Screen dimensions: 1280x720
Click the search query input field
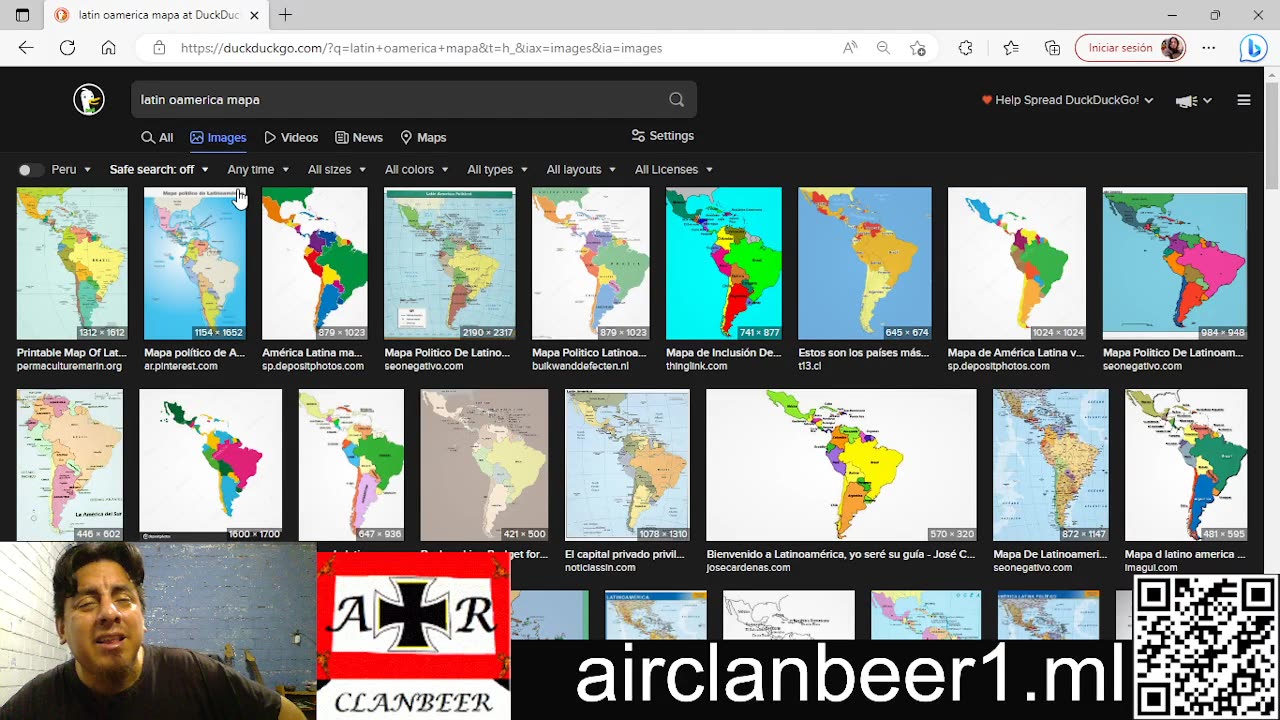(400, 100)
